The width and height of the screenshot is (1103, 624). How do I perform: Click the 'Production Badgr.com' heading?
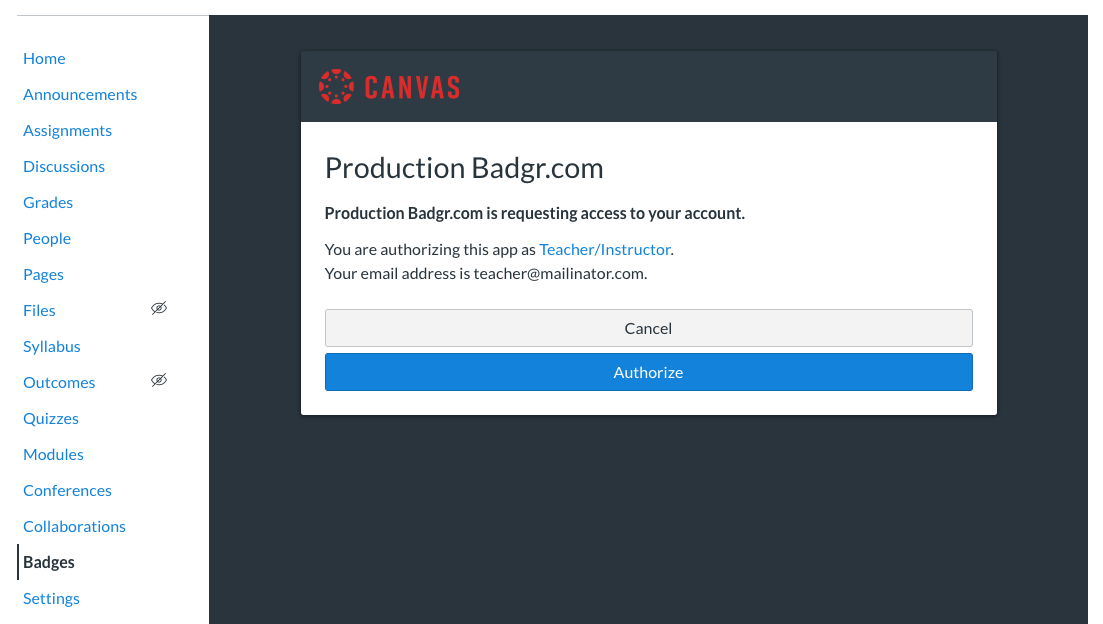click(x=464, y=168)
